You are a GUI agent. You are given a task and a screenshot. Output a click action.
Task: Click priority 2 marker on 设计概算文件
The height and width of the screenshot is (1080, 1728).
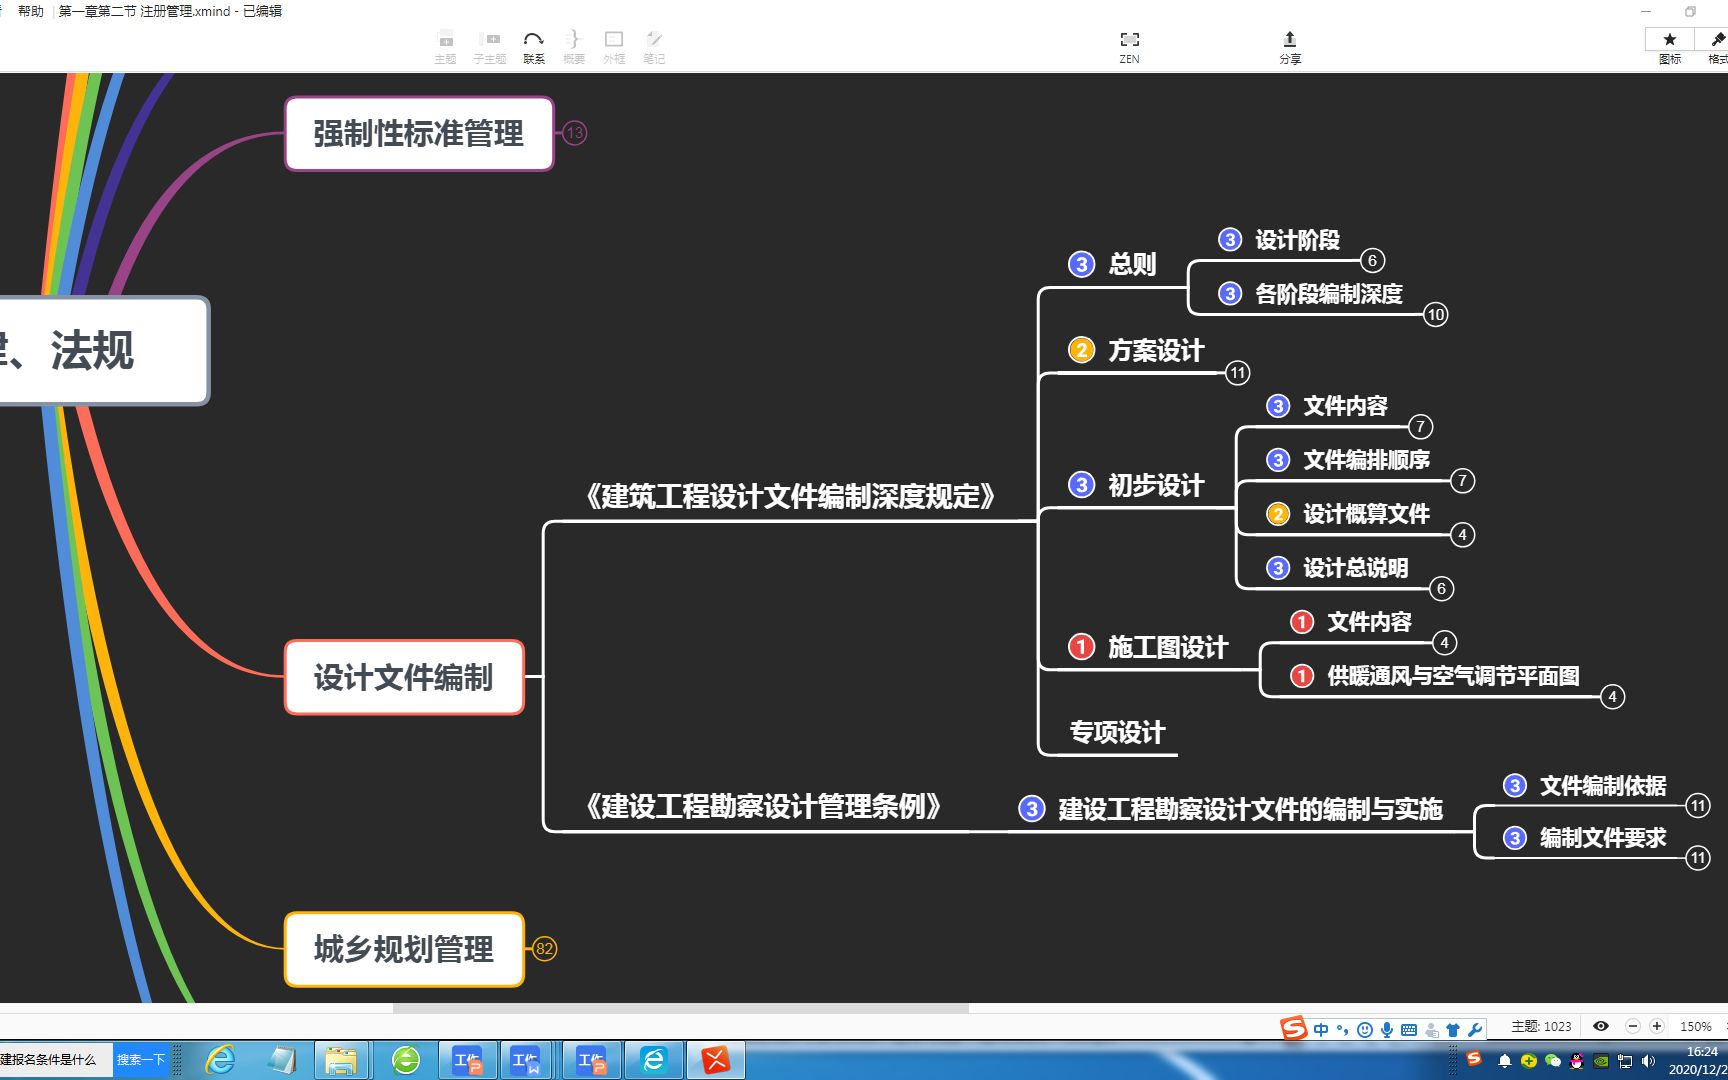coord(1278,514)
